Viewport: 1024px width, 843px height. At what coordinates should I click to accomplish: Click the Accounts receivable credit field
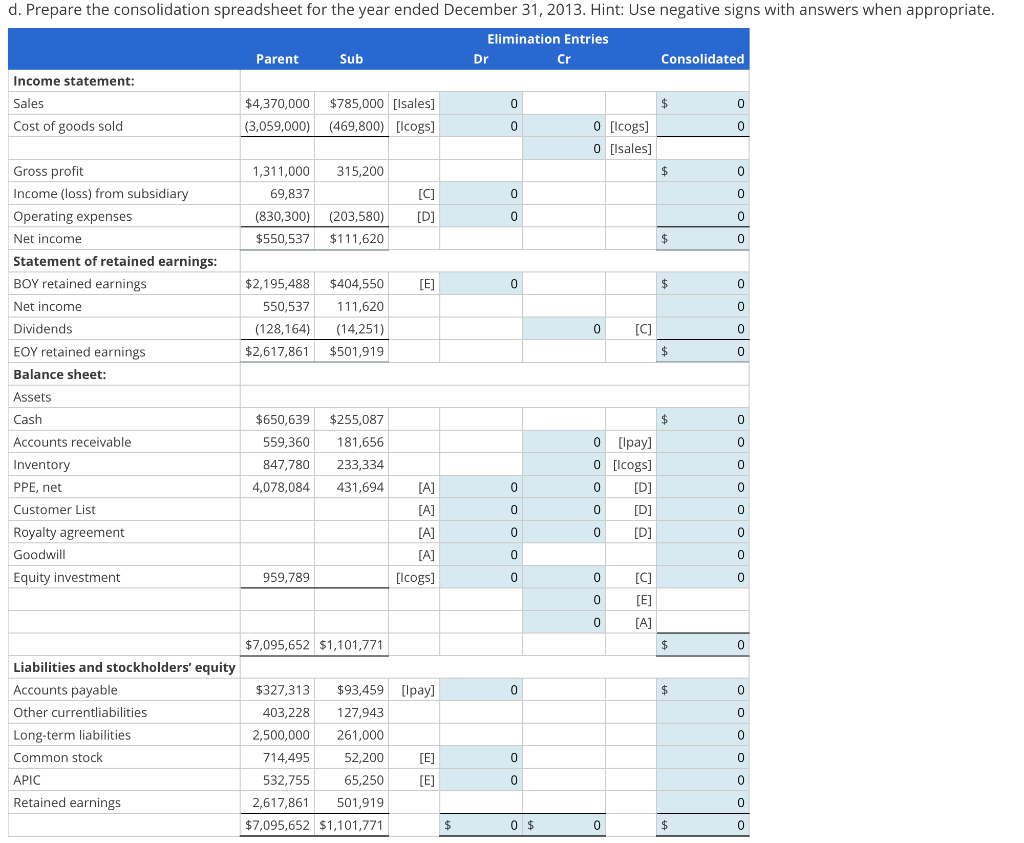pyautogui.click(x=564, y=442)
